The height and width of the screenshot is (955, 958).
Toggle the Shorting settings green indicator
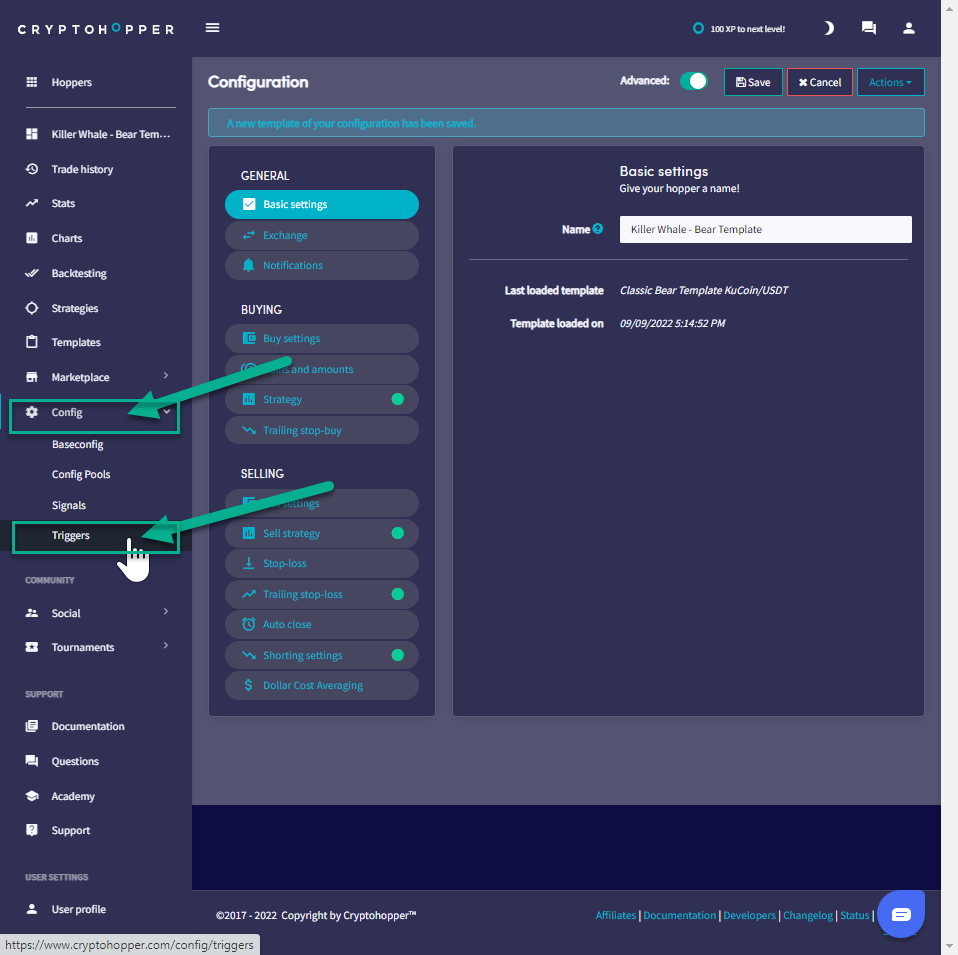click(x=397, y=655)
